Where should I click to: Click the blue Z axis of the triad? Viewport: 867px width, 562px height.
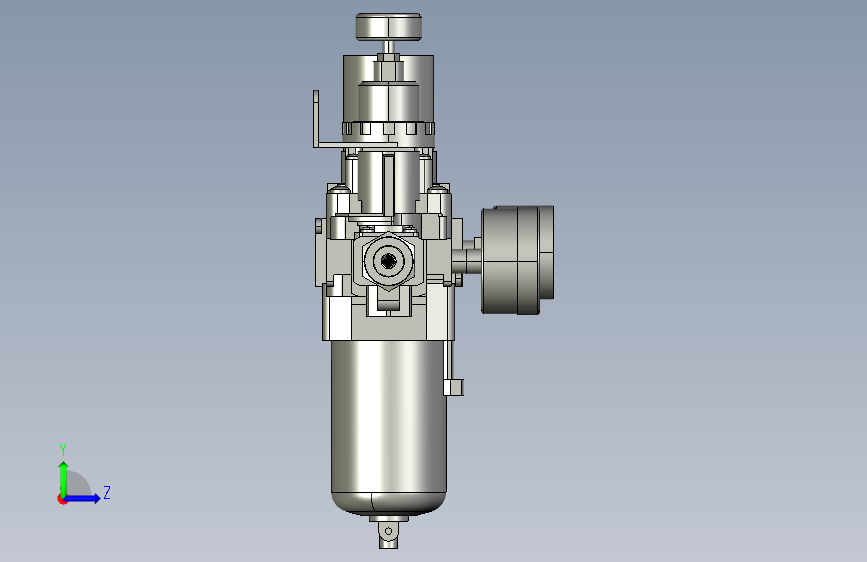(x=83, y=498)
